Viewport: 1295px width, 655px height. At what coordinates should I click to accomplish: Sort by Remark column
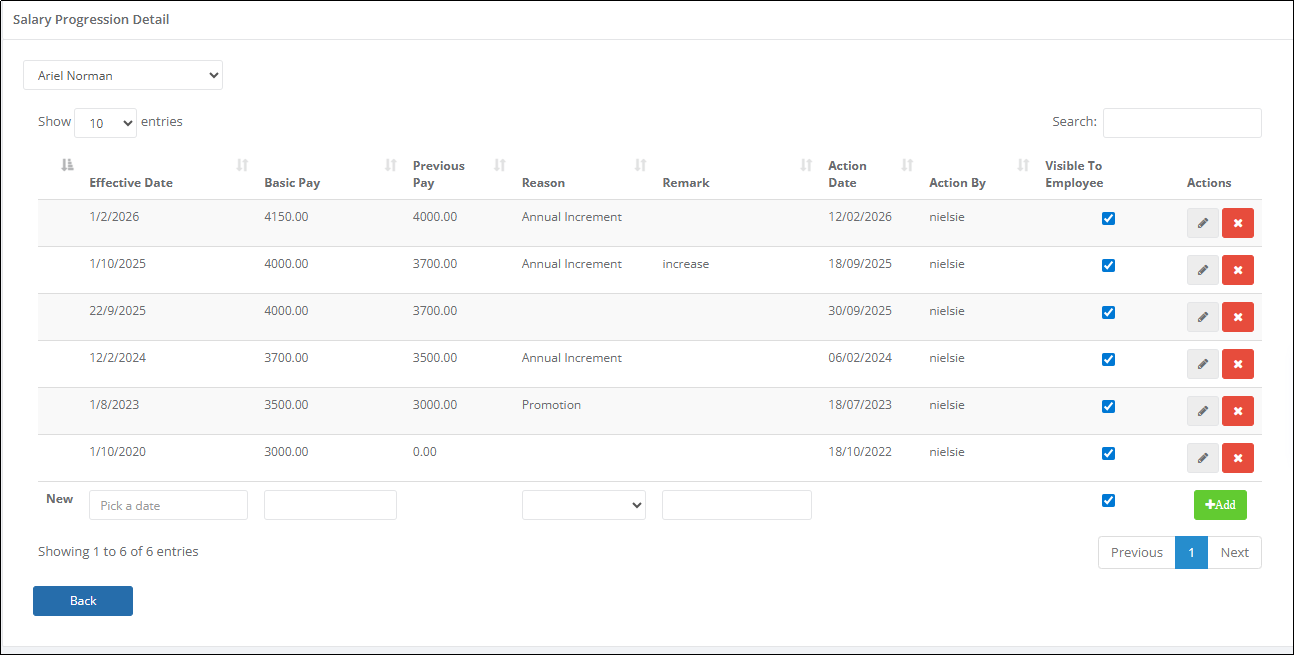[737, 174]
